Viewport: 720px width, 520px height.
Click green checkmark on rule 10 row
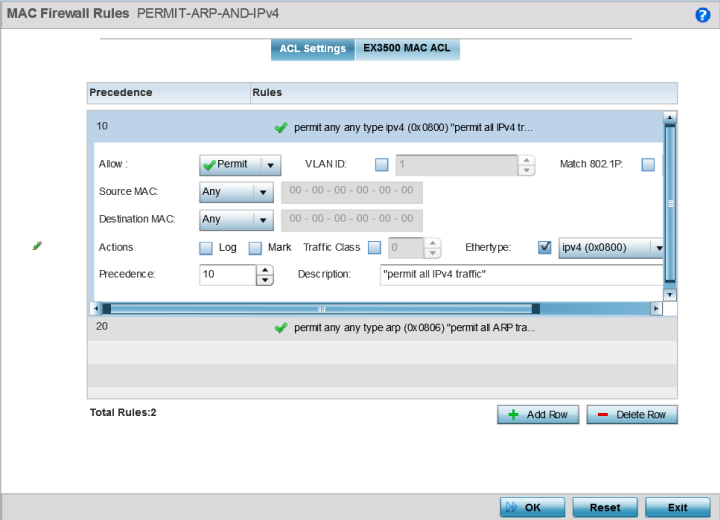(x=281, y=128)
